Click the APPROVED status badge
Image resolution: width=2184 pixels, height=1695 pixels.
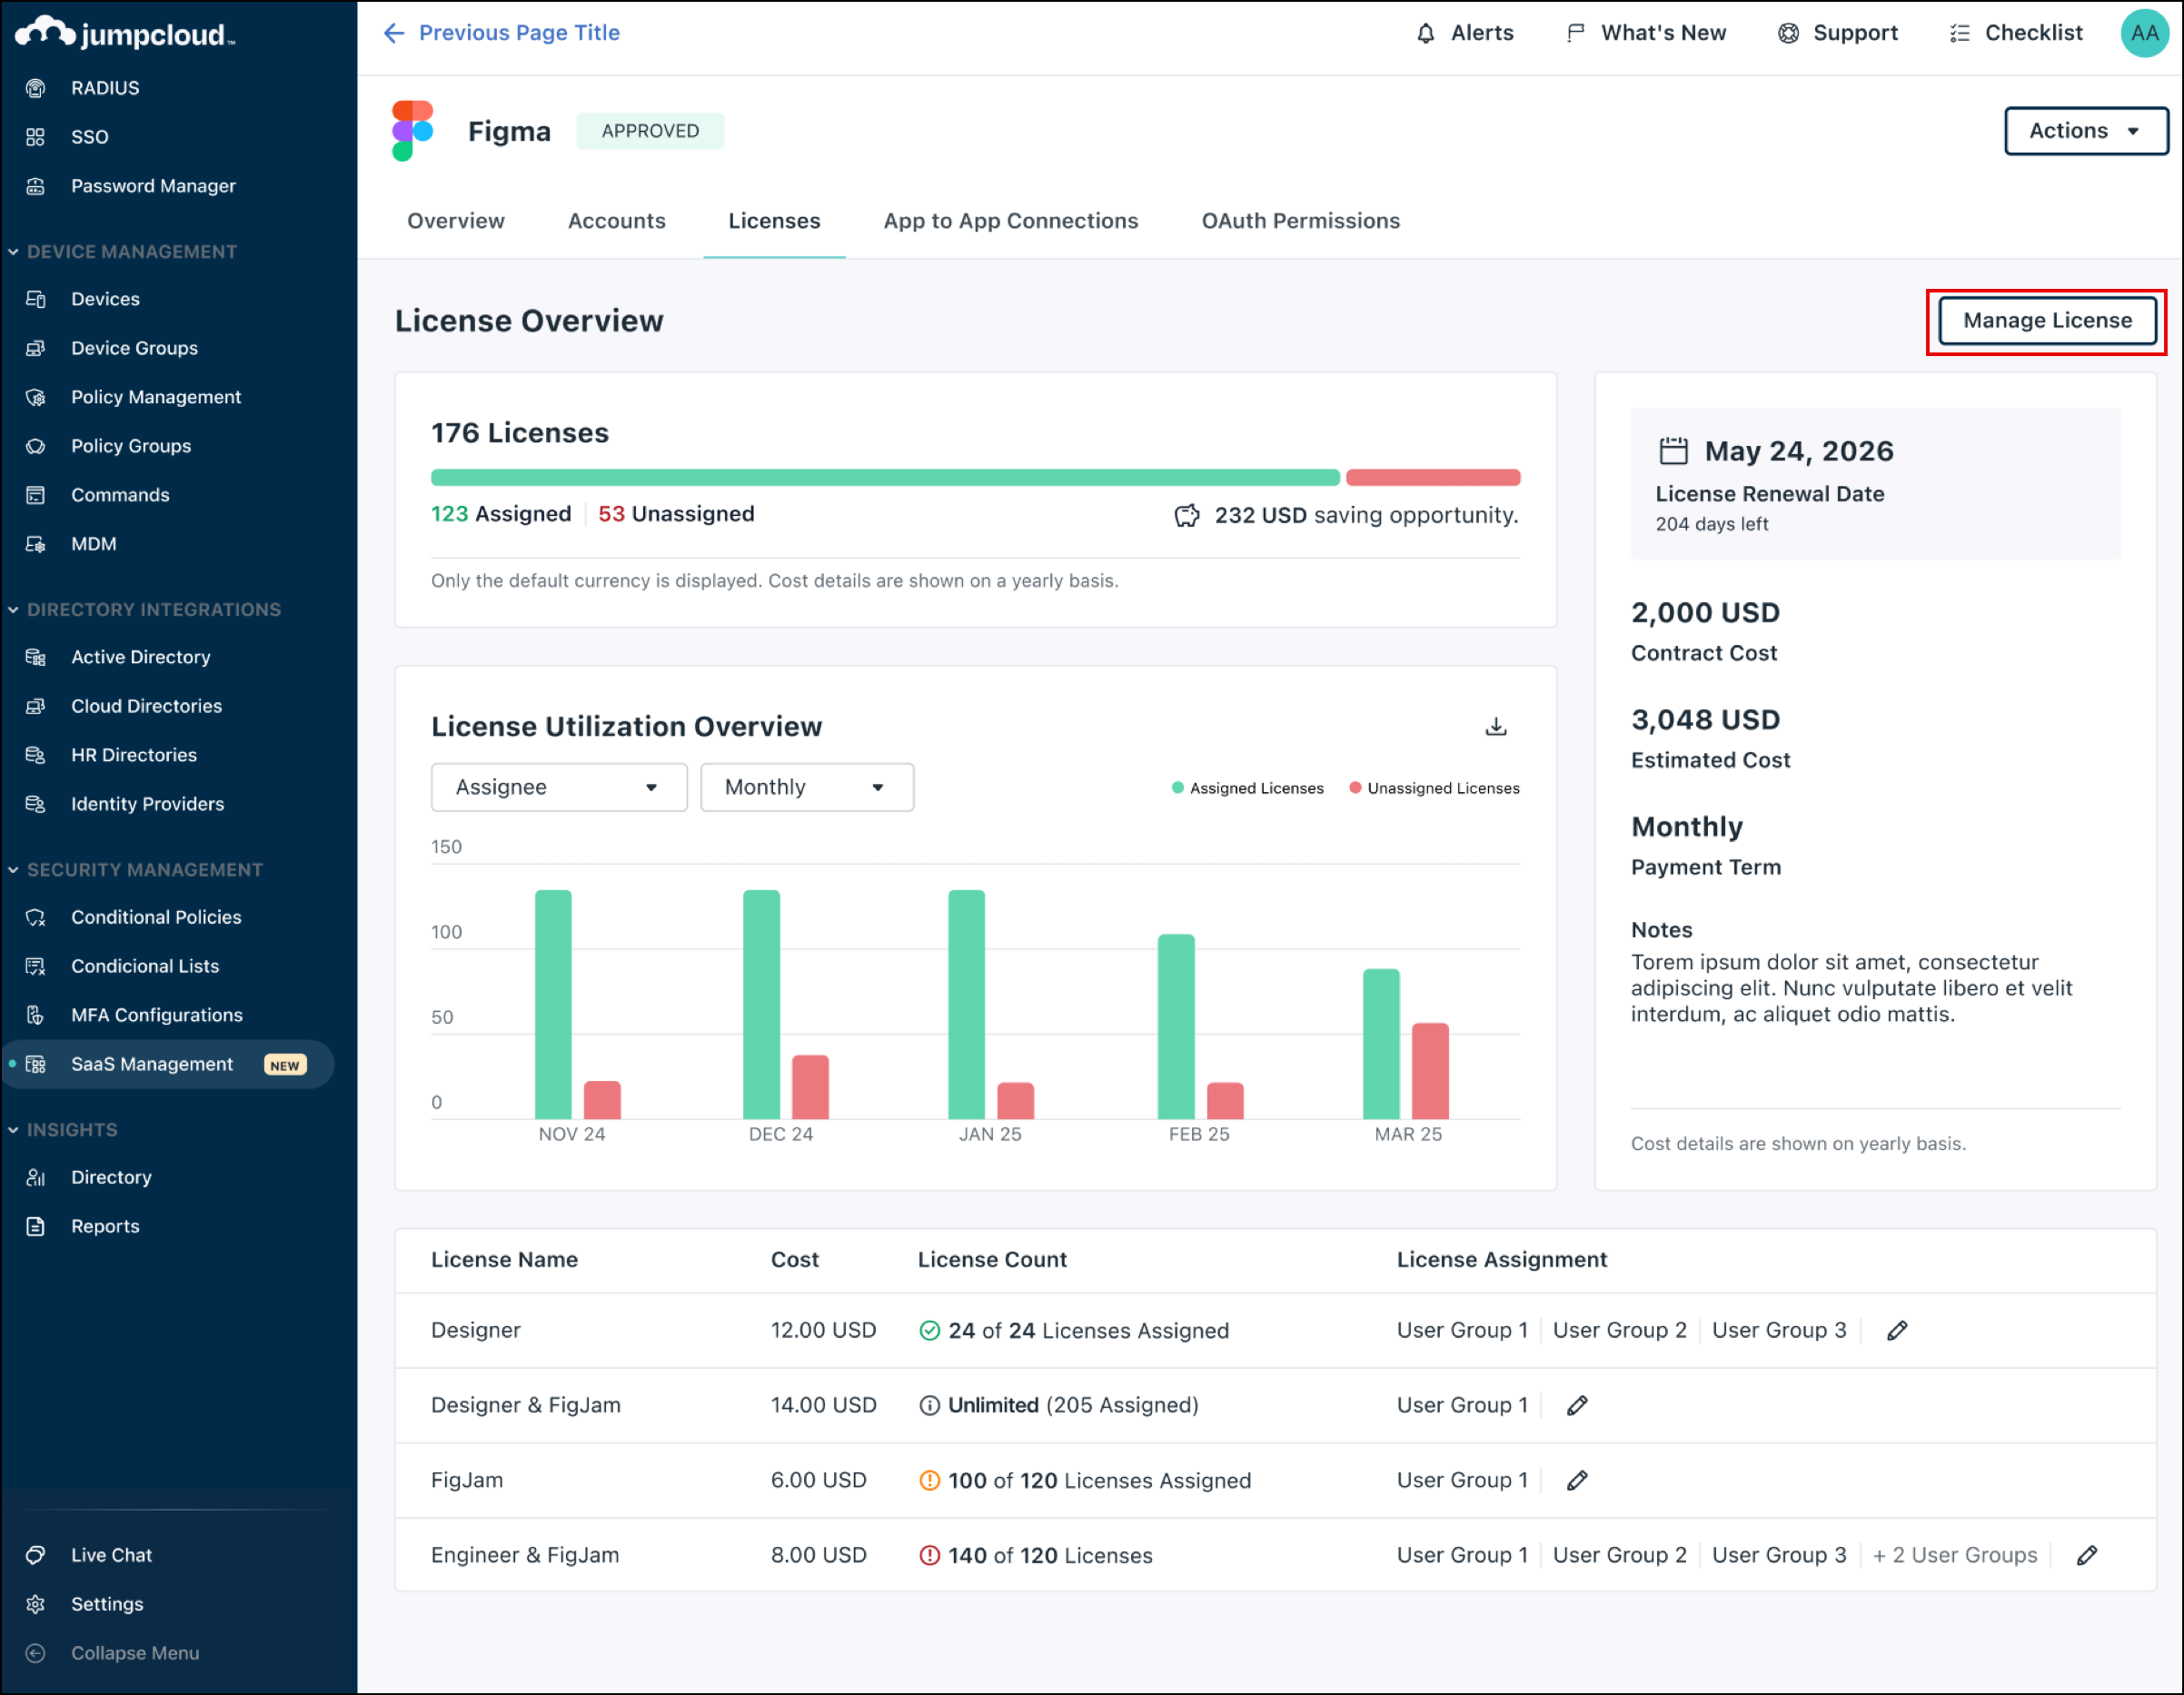(x=650, y=131)
